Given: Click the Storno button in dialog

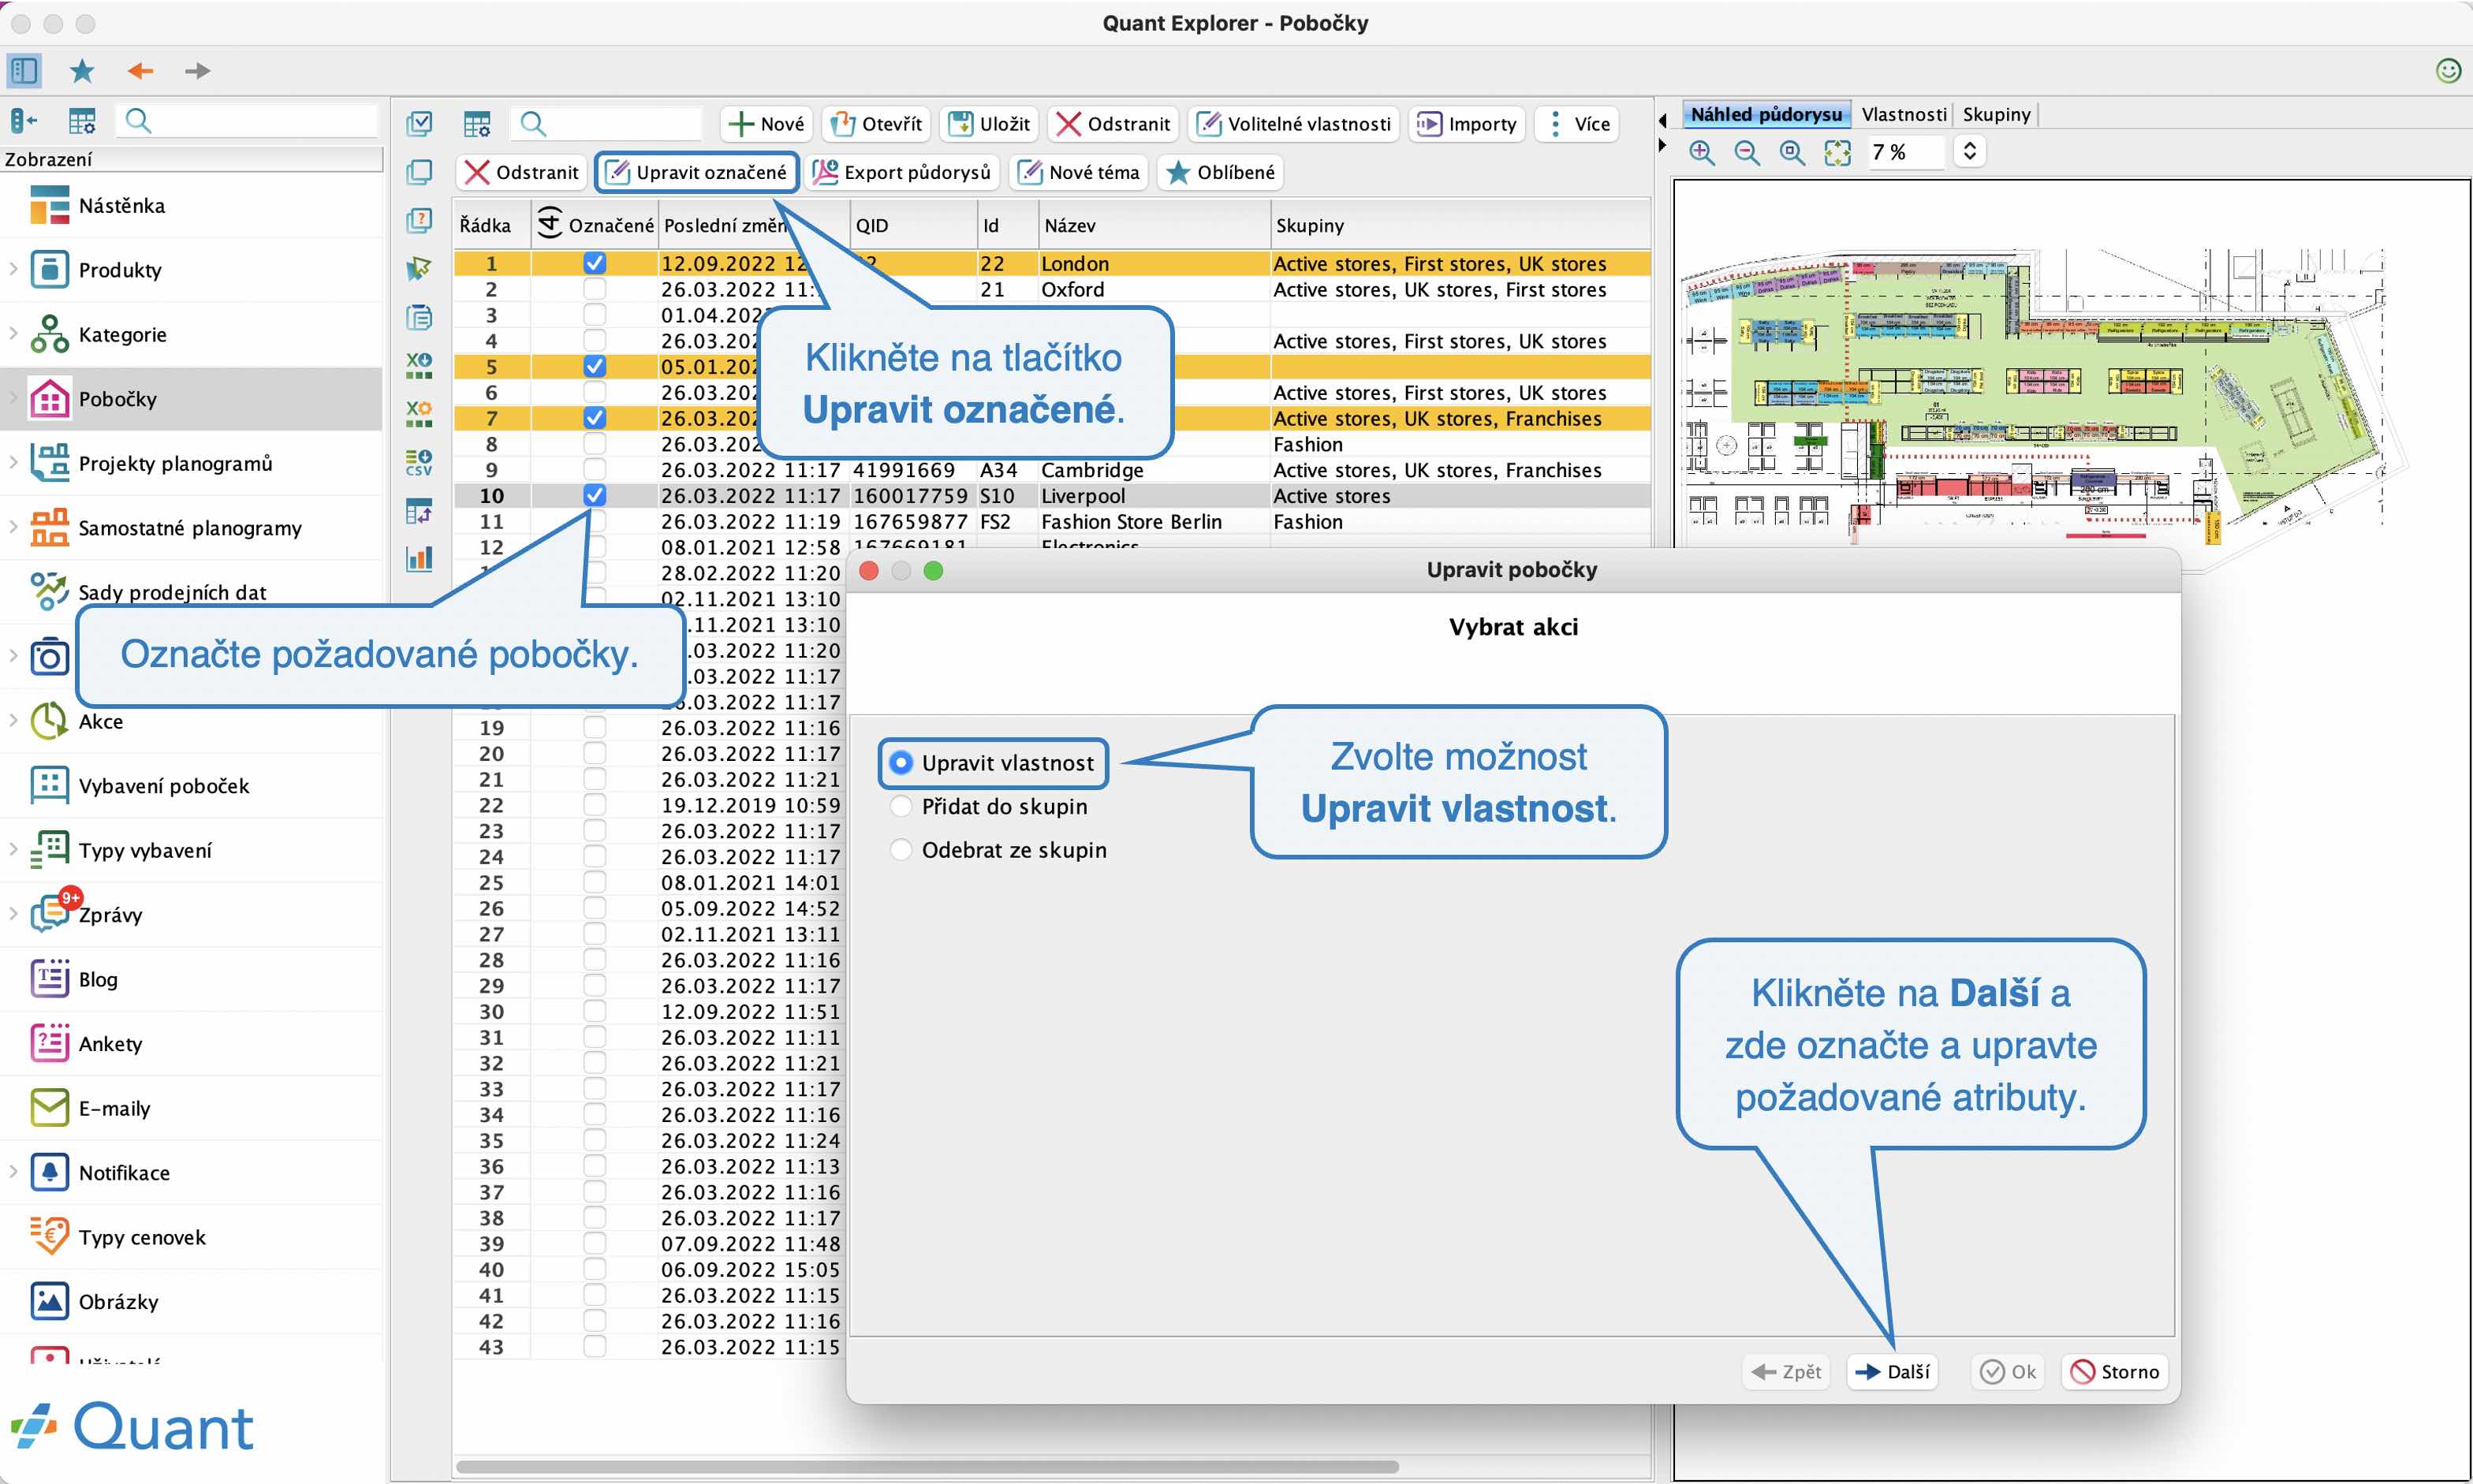Looking at the screenshot, I should tap(2114, 1372).
